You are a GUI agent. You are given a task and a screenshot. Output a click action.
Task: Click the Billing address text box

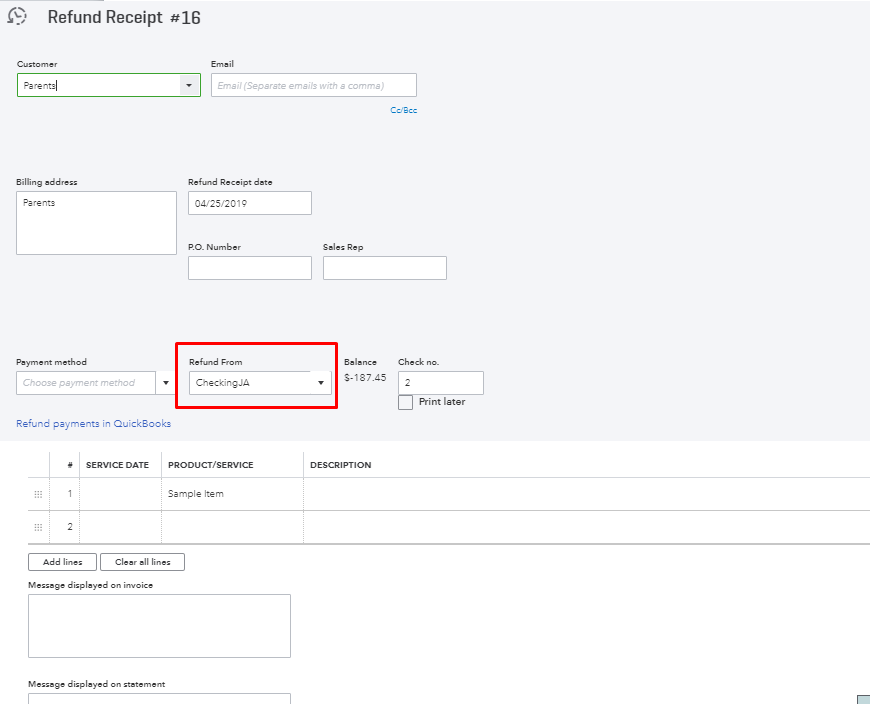click(97, 223)
